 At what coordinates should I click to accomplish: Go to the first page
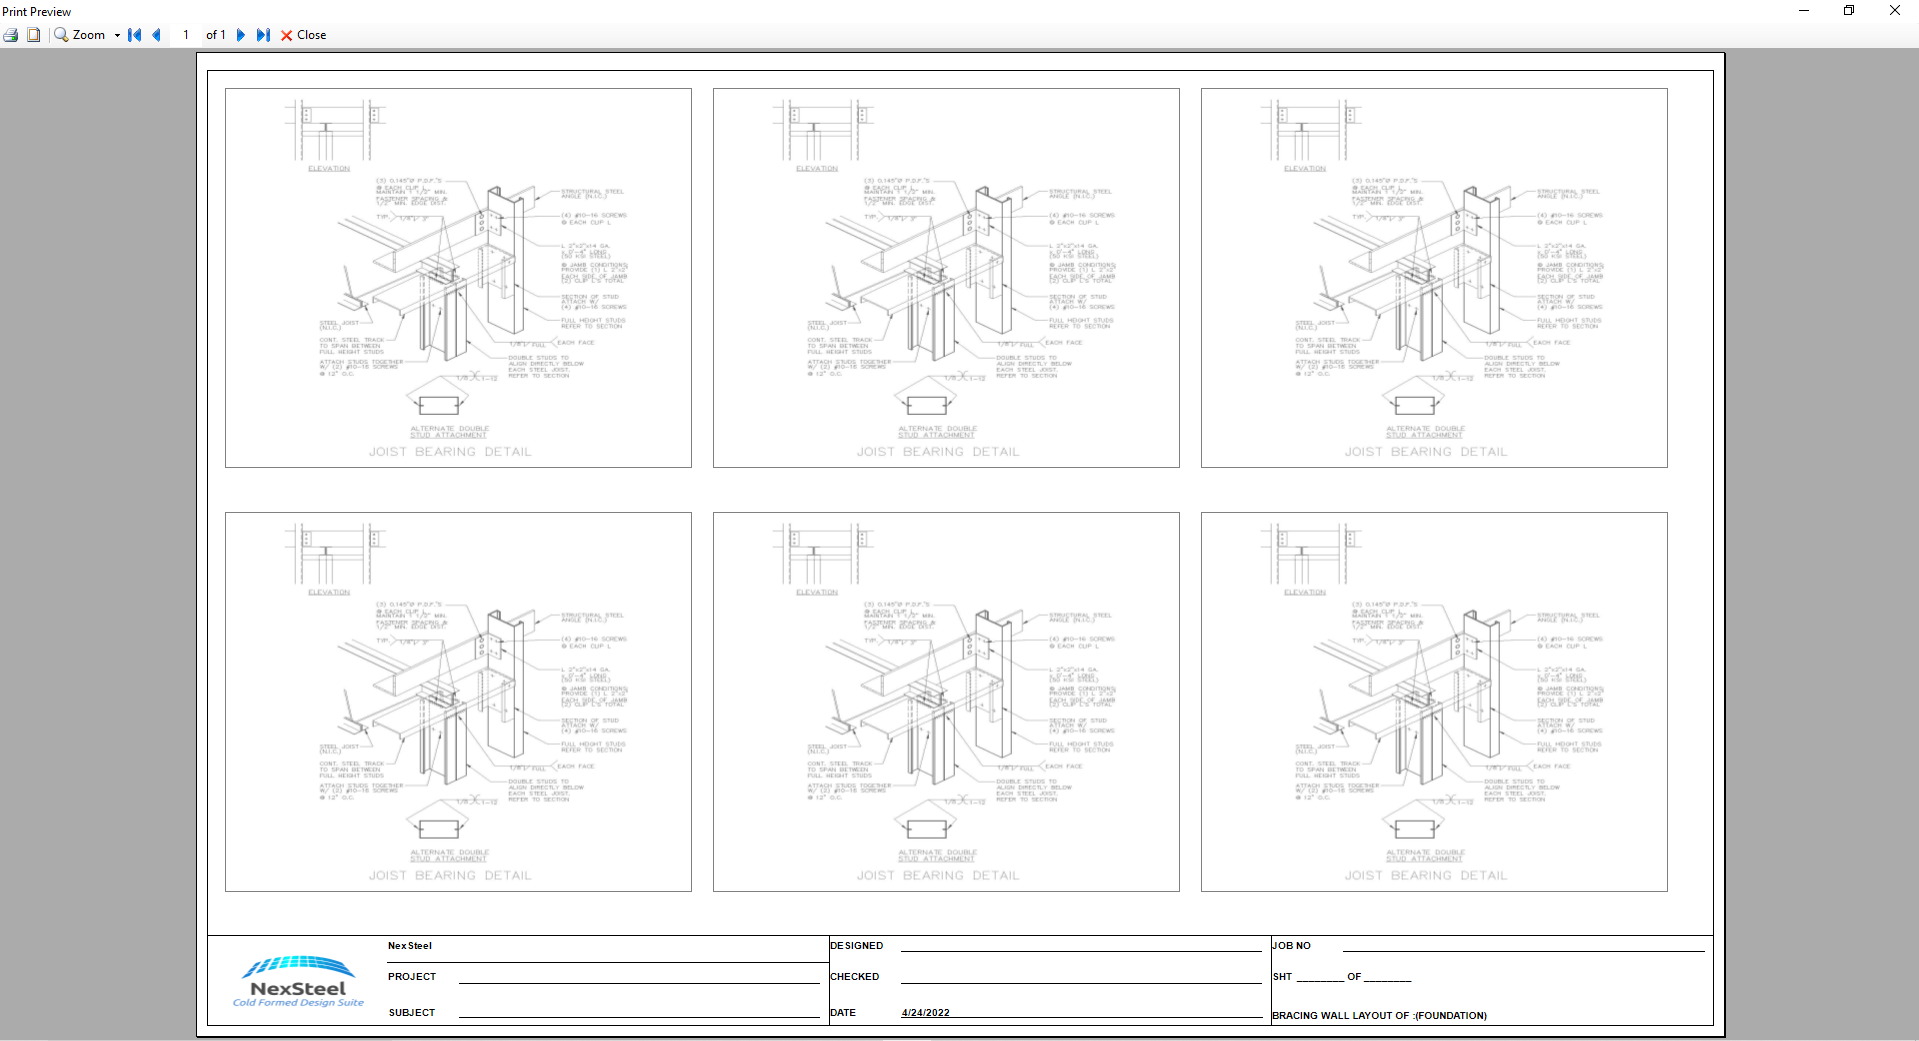[x=135, y=35]
